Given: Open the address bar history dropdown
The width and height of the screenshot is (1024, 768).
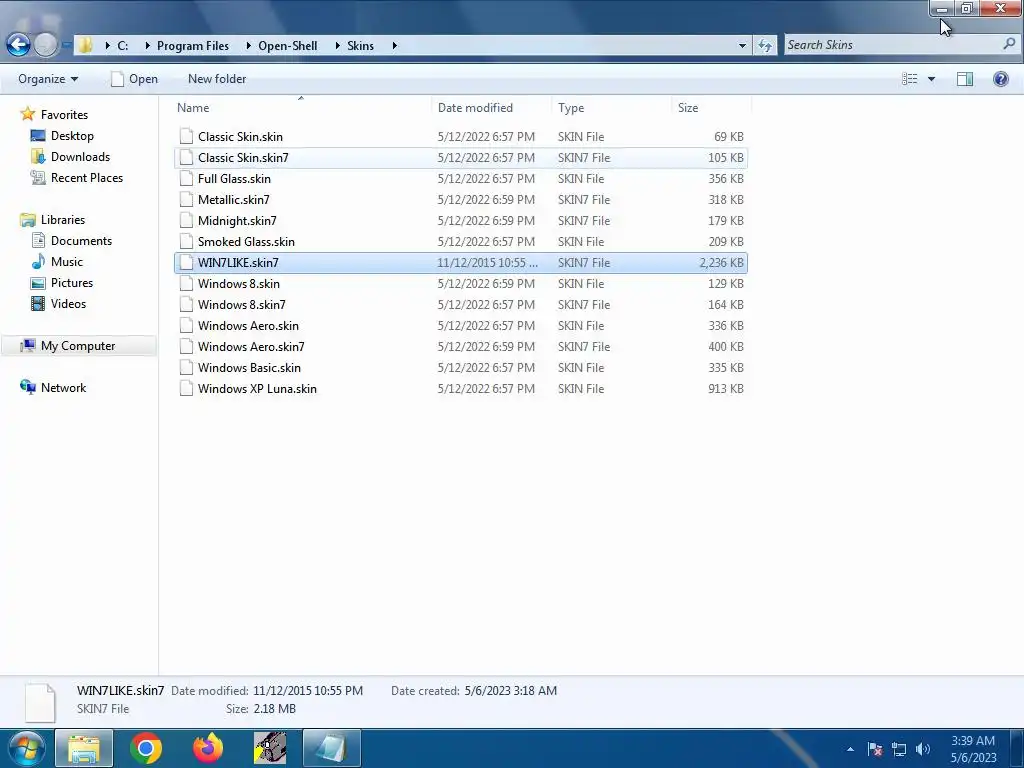Looking at the screenshot, I should 742,46.
